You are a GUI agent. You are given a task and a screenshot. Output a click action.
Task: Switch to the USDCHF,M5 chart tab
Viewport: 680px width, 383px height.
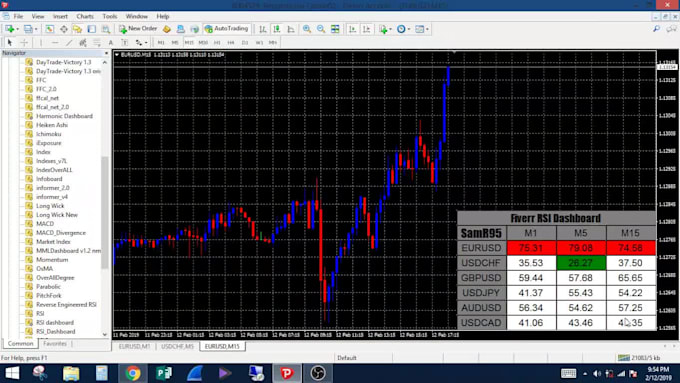coord(177,346)
